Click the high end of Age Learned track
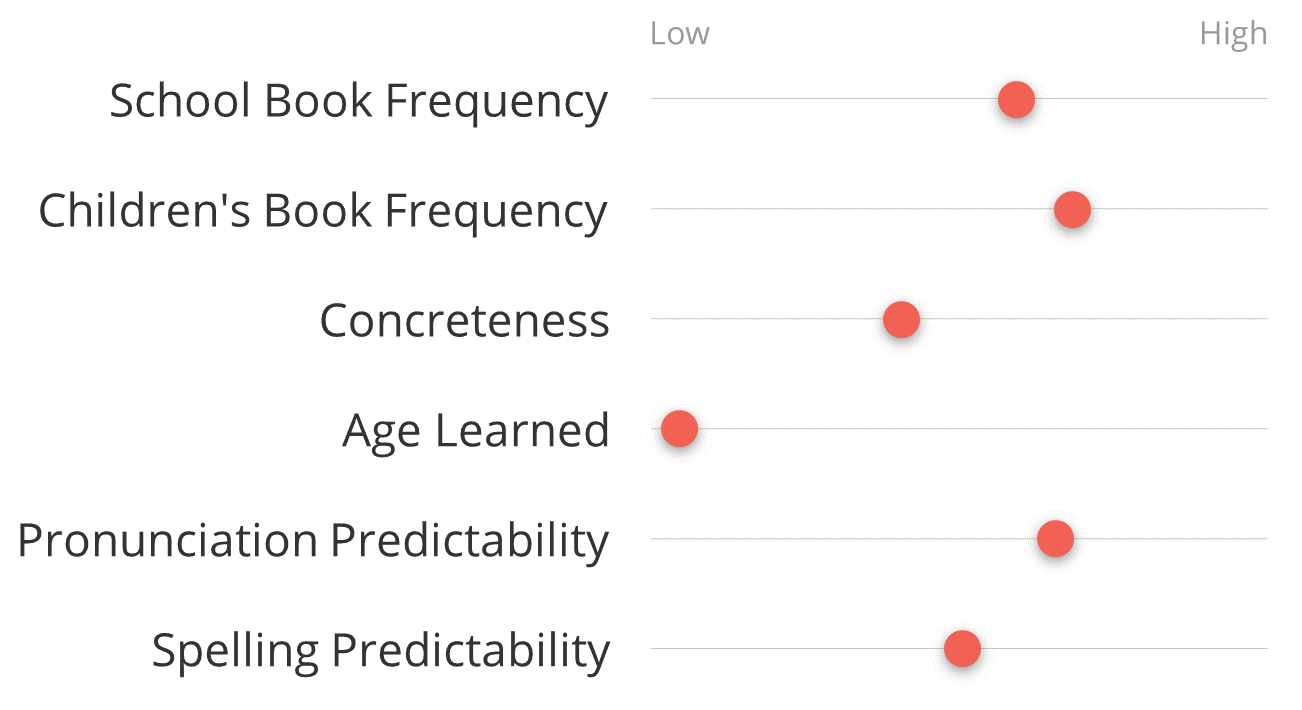Image resolution: width=1302 pixels, height=710 pixels. (1260, 429)
